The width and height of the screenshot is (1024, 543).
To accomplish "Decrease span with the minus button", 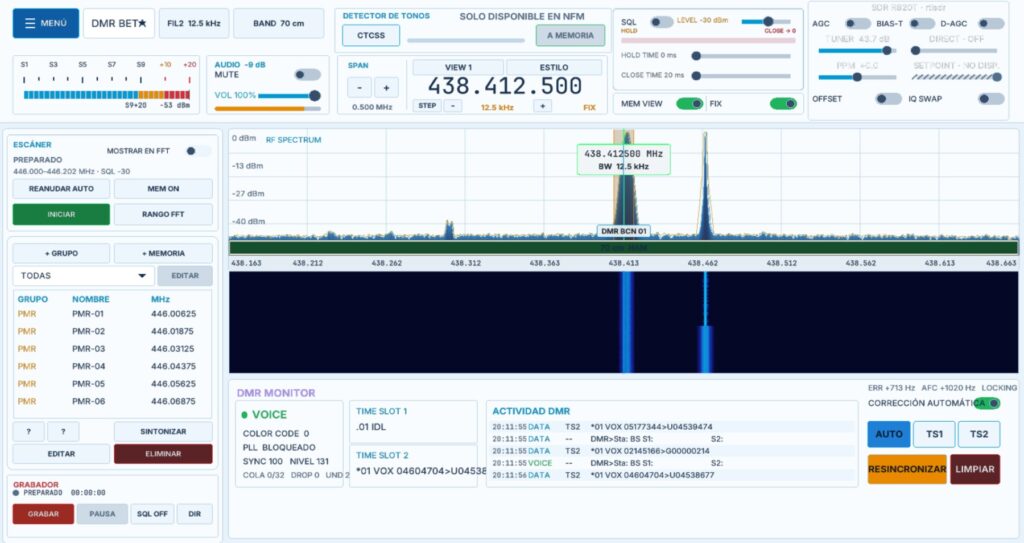I will (359, 88).
